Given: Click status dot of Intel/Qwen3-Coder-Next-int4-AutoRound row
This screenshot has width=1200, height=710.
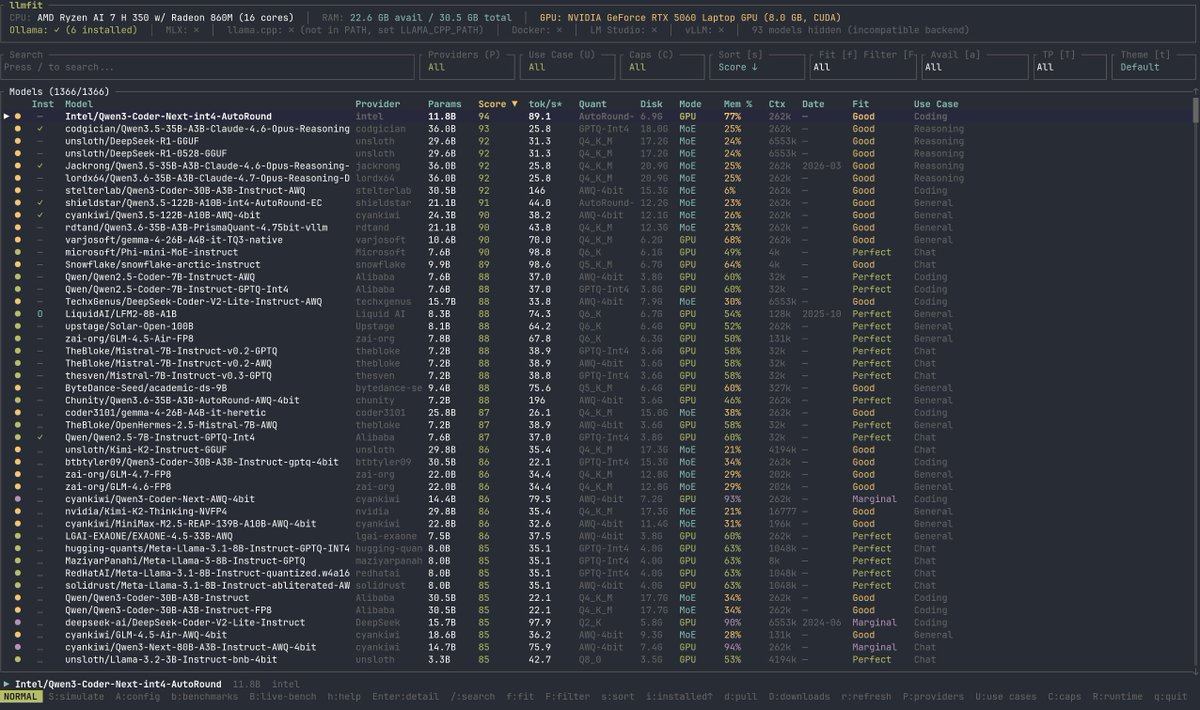Looking at the screenshot, I should tap(17, 117).
